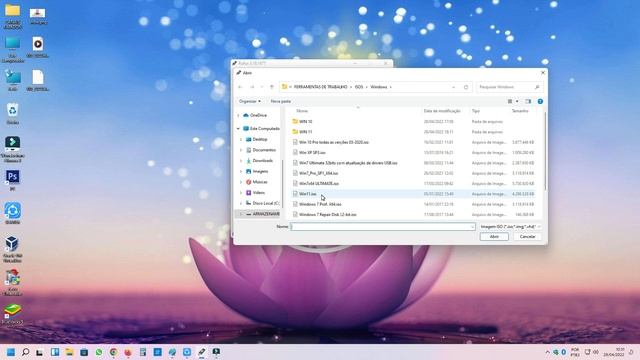Open the Organizar dropdown menu

point(250,101)
